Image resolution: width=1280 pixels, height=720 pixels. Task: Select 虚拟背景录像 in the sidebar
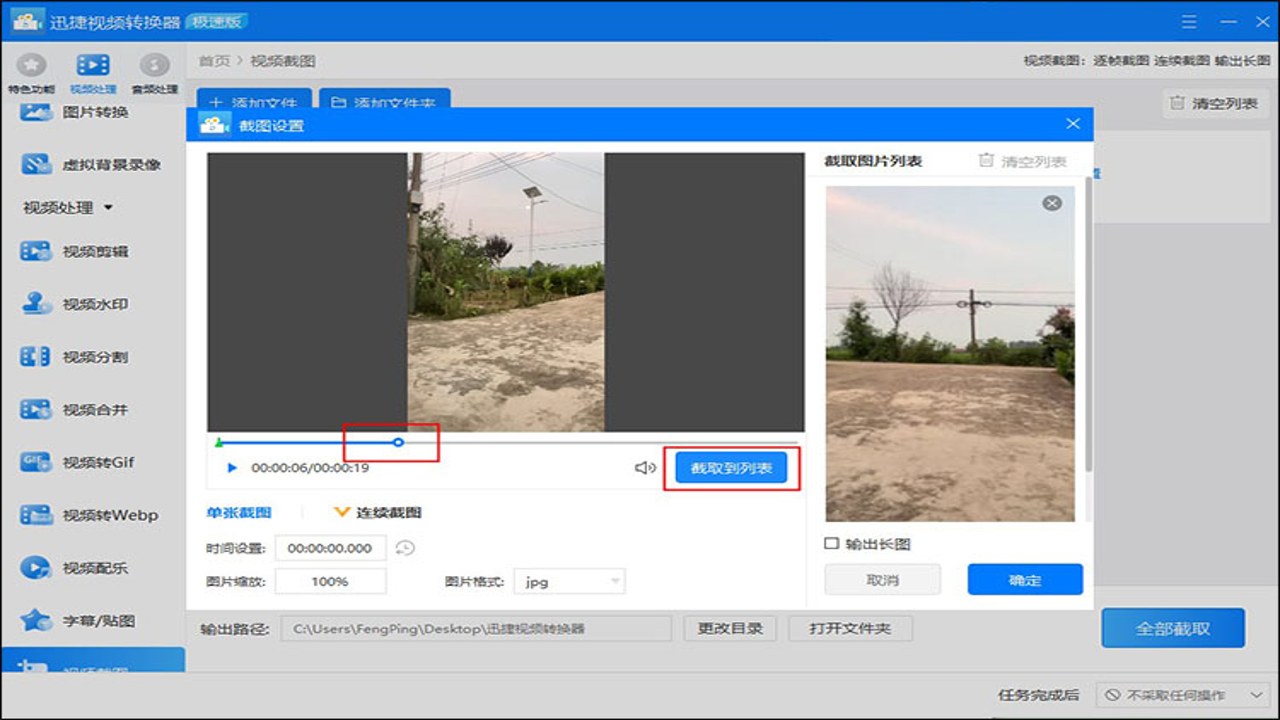coord(91,164)
